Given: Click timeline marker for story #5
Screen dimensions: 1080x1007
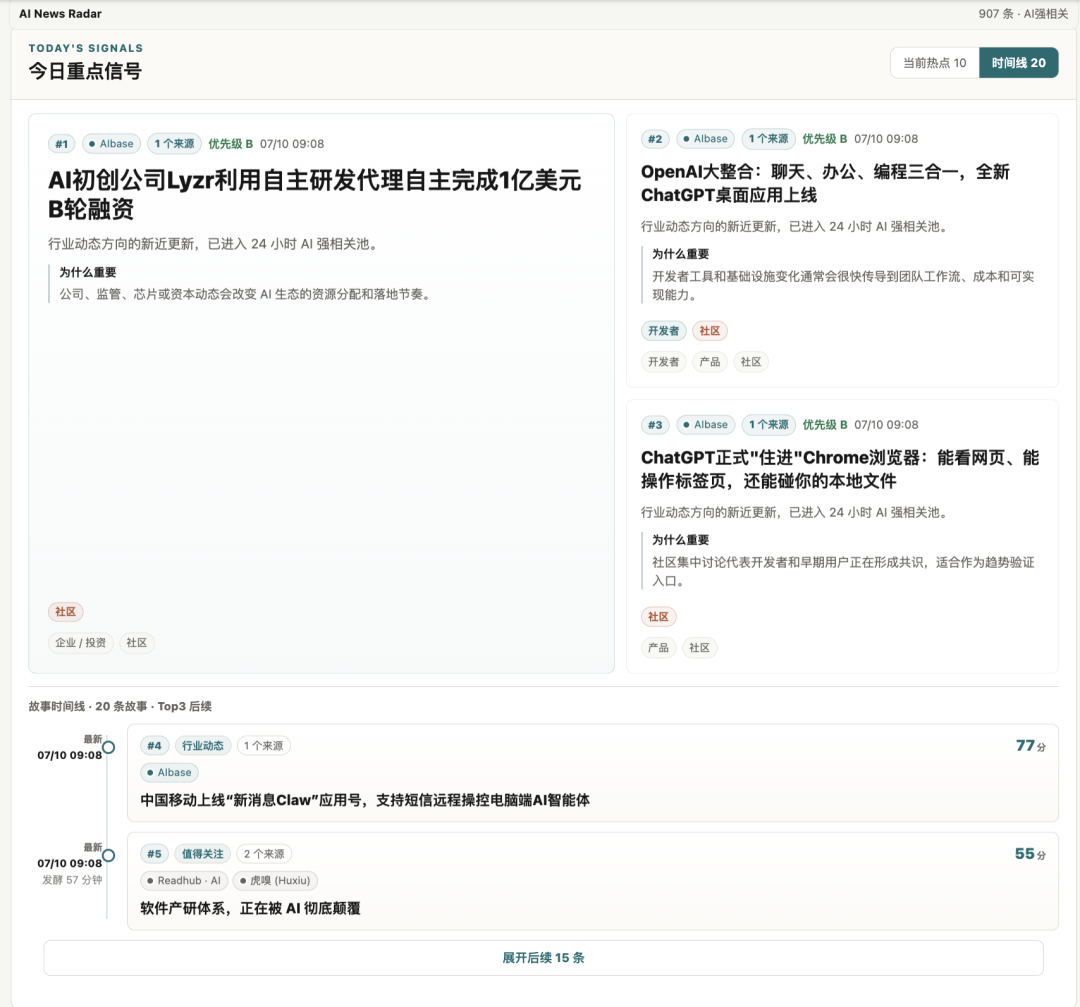Looking at the screenshot, I should [108, 855].
